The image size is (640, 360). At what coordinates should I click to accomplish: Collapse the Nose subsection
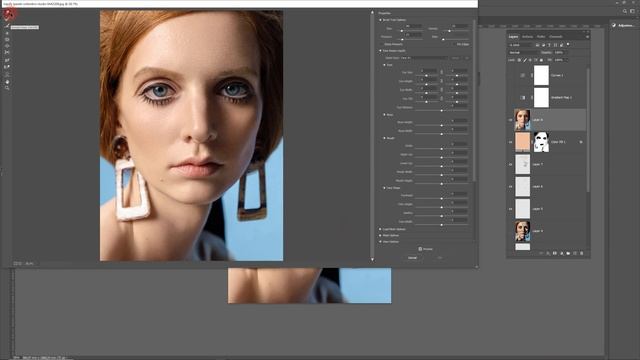[384, 115]
